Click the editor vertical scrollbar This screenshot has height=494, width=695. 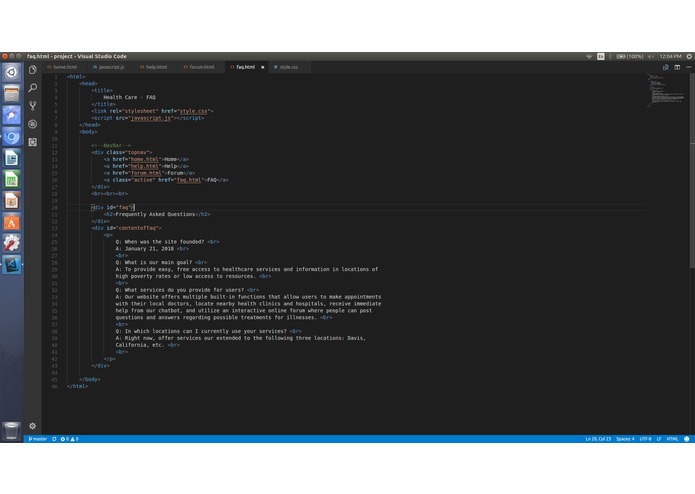(x=692, y=171)
